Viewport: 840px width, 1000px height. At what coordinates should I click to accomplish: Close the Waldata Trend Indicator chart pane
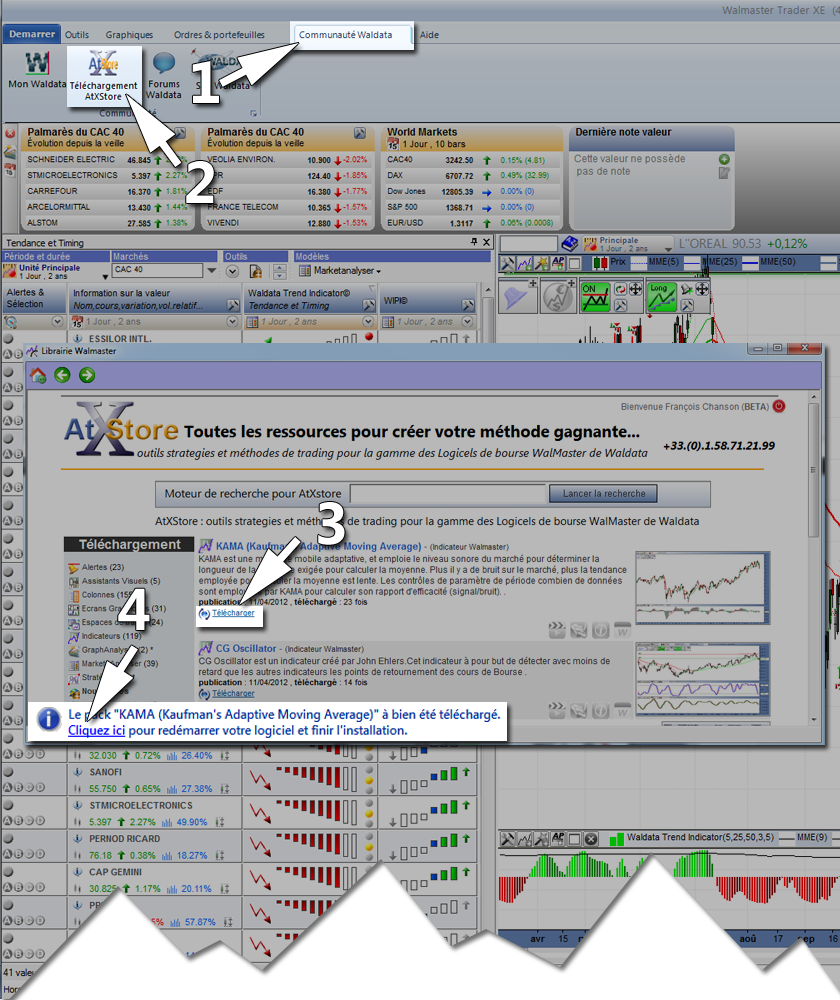591,839
